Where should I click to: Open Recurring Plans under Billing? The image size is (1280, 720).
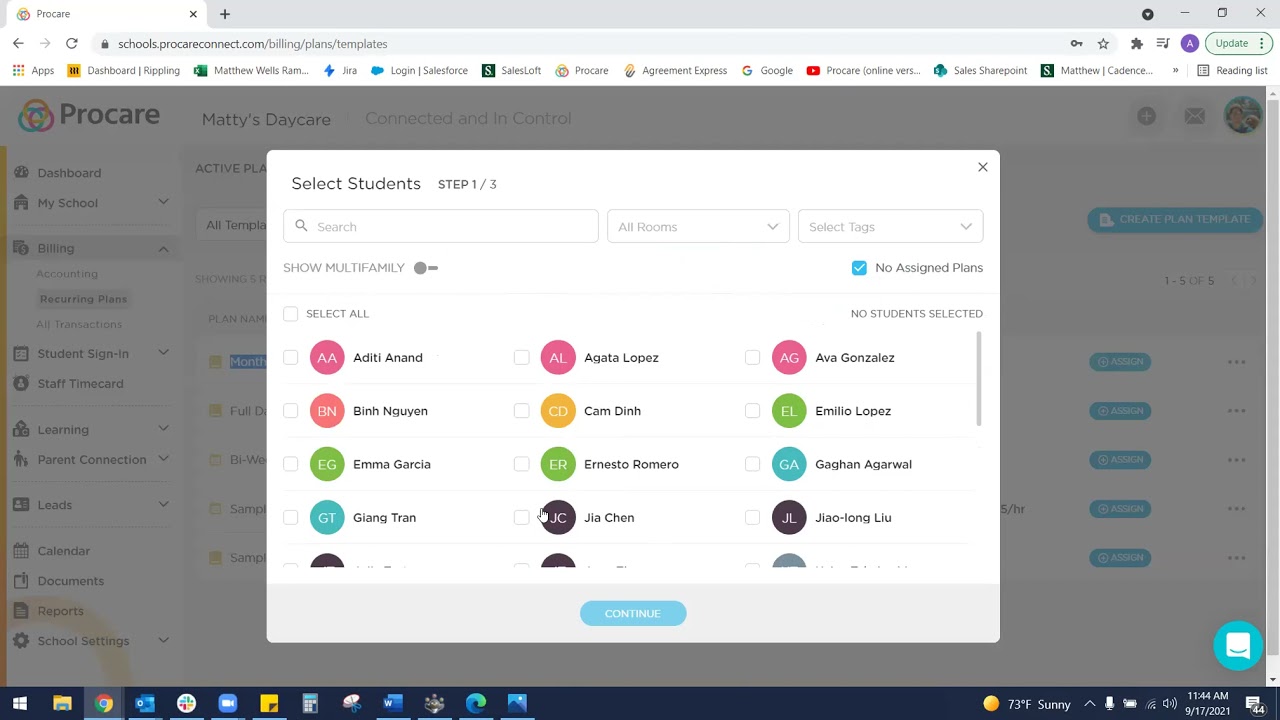coord(83,299)
